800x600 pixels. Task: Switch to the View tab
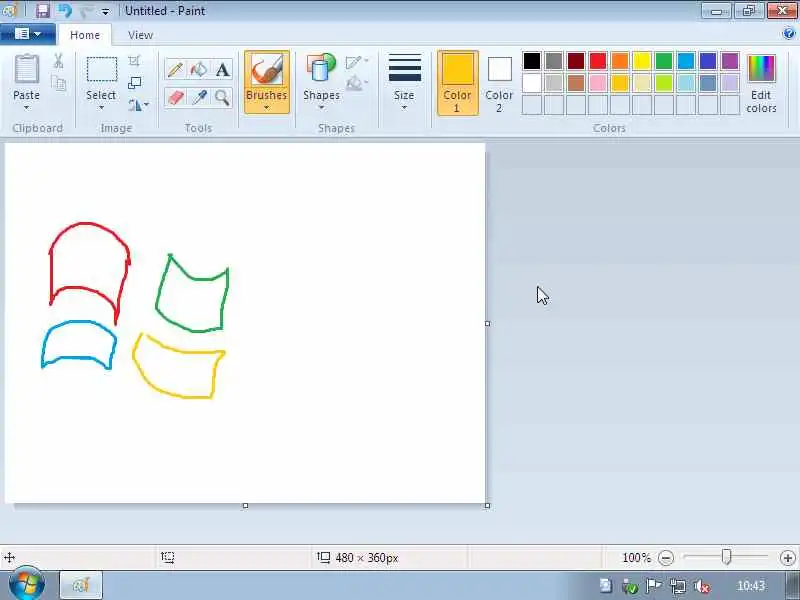pos(140,35)
